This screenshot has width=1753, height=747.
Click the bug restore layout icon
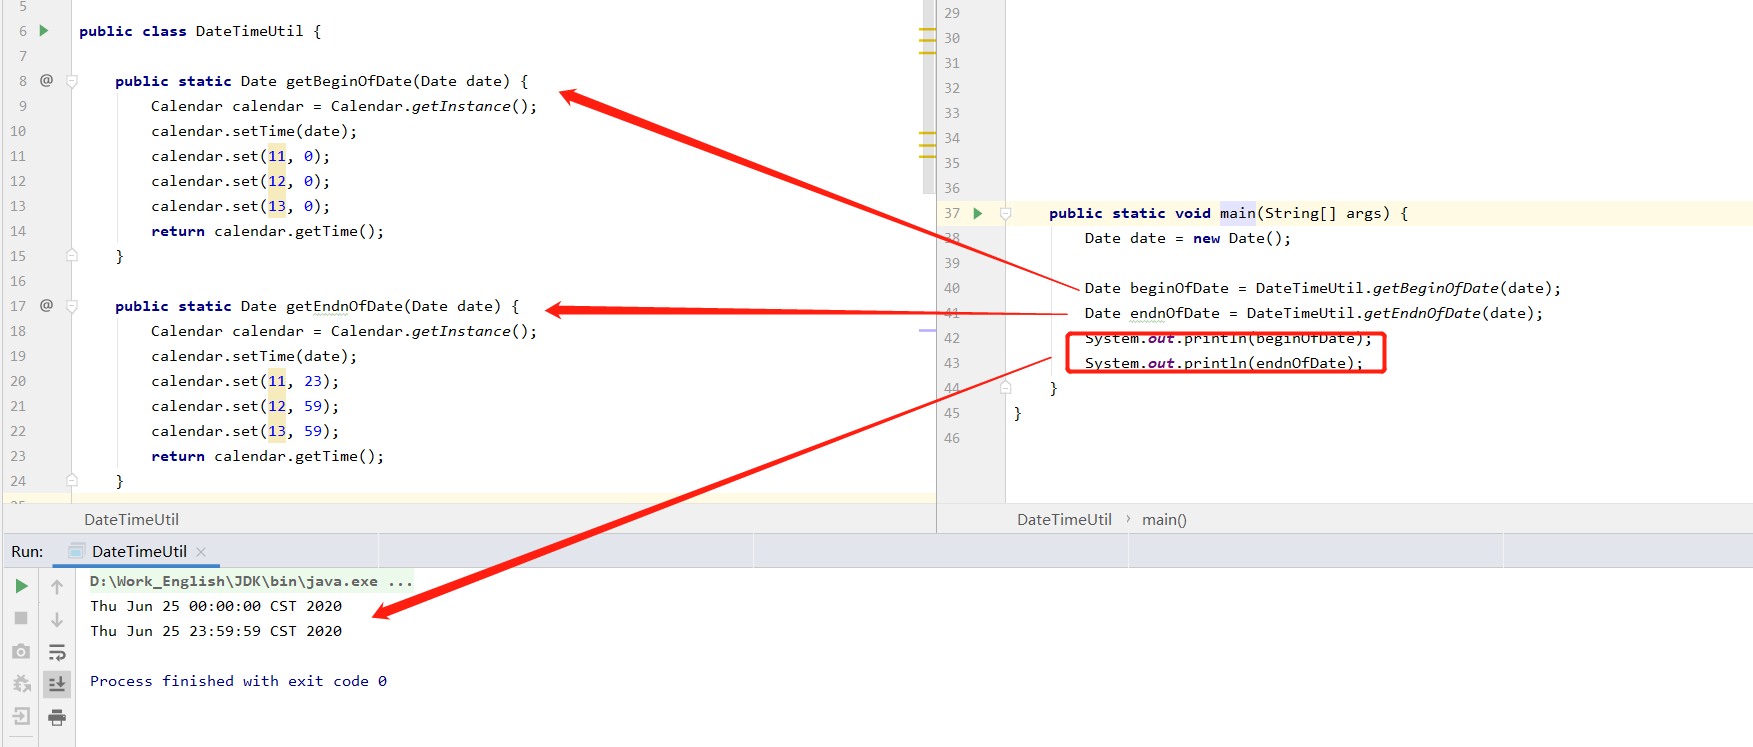pyautogui.click(x=21, y=684)
